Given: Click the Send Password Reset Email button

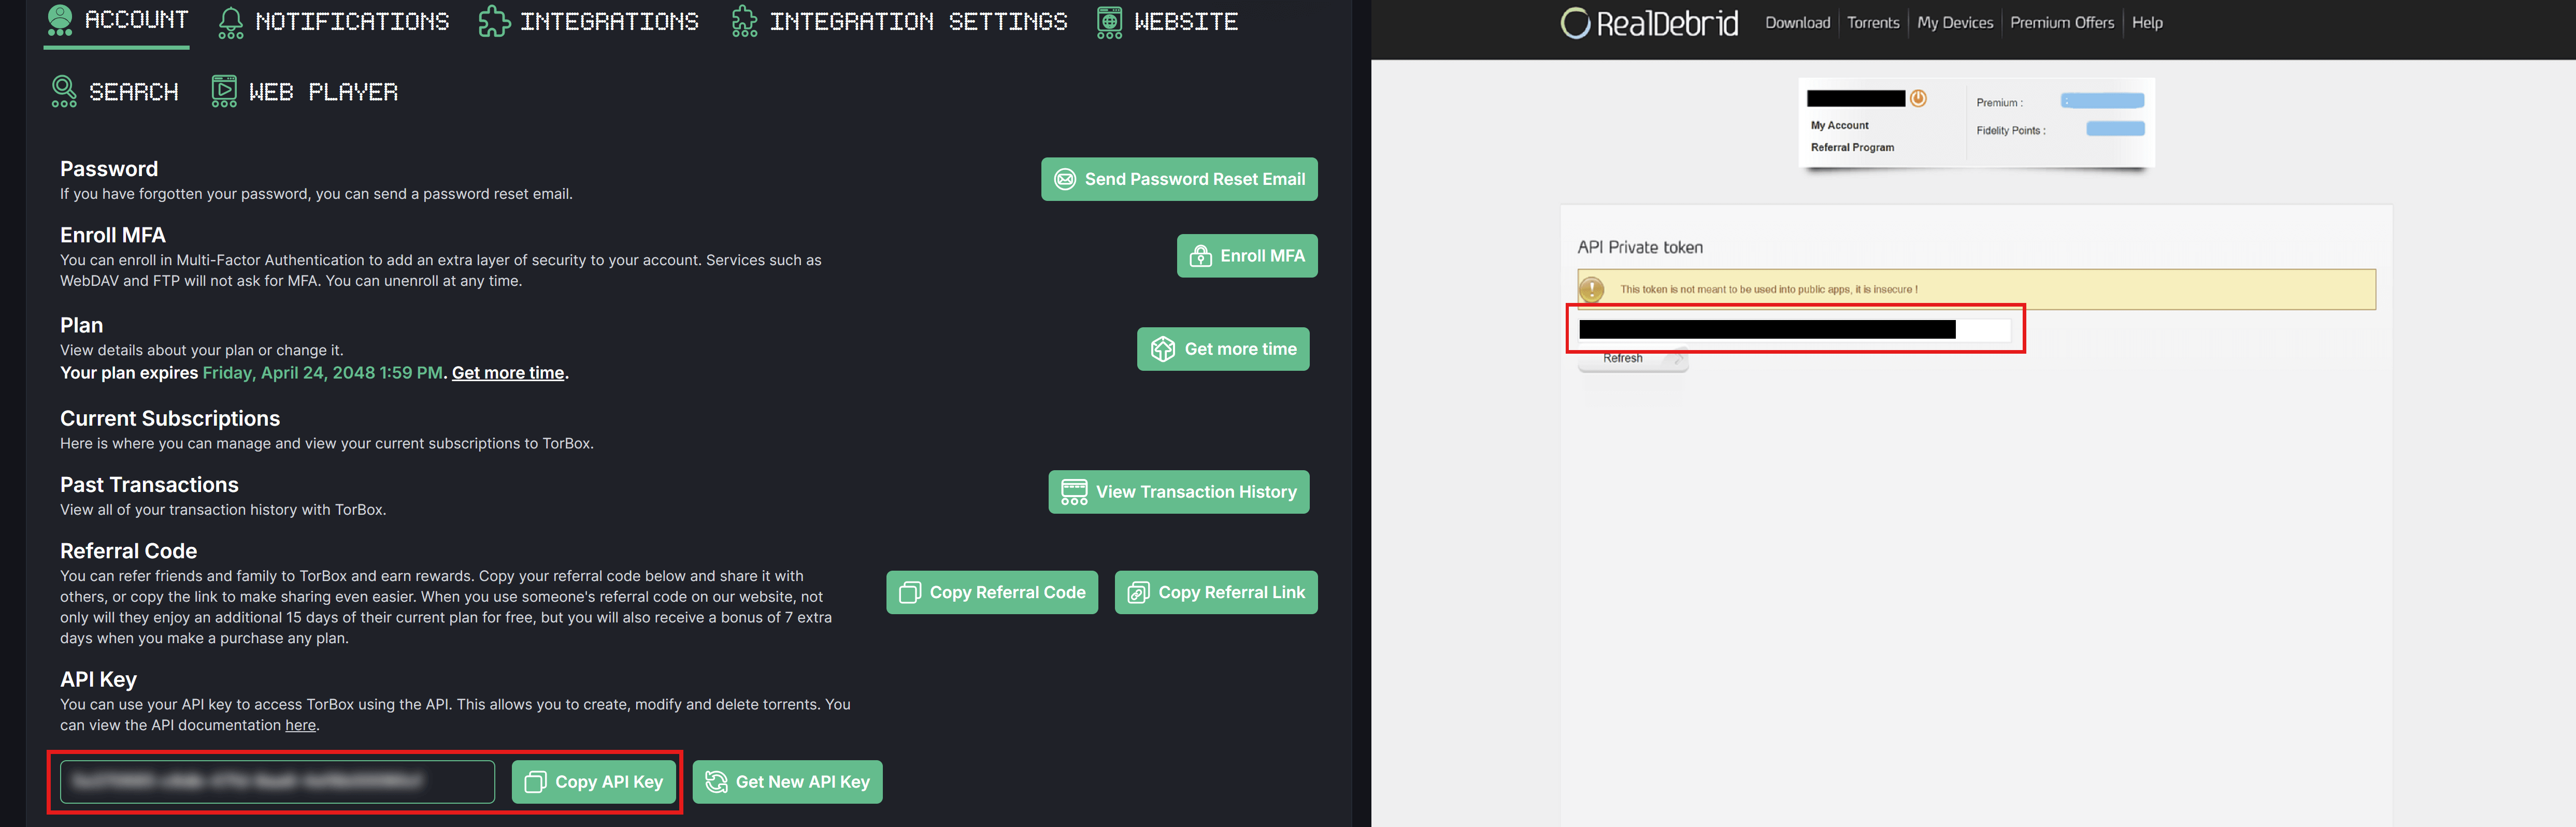Looking at the screenshot, I should click(1179, 179).
